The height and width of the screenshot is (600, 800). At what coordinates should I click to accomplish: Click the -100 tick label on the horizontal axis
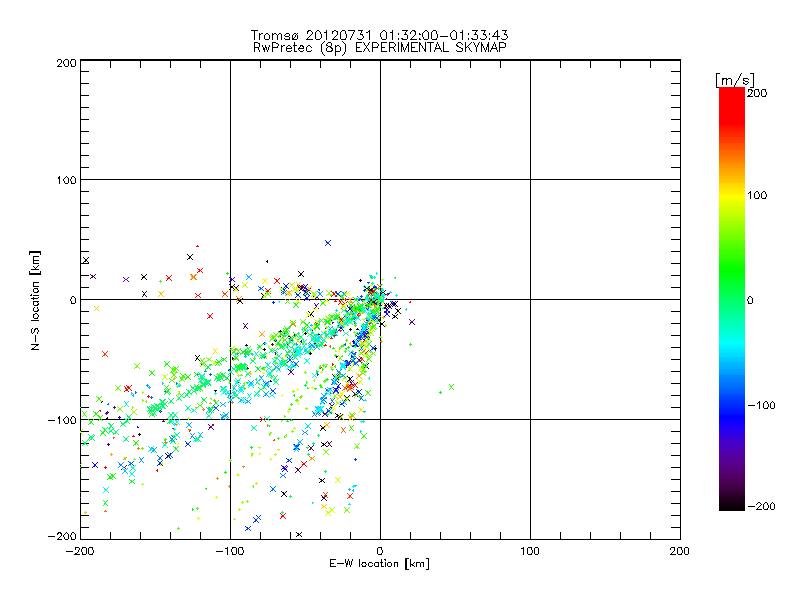coord(229,551)
